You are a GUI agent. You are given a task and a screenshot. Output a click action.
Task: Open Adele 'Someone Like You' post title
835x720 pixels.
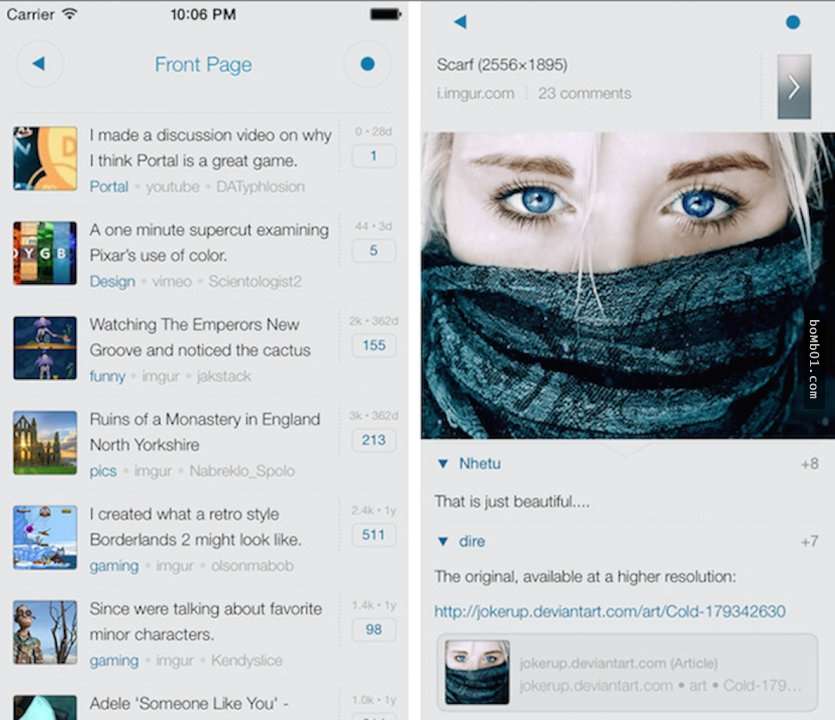[189, 703]
